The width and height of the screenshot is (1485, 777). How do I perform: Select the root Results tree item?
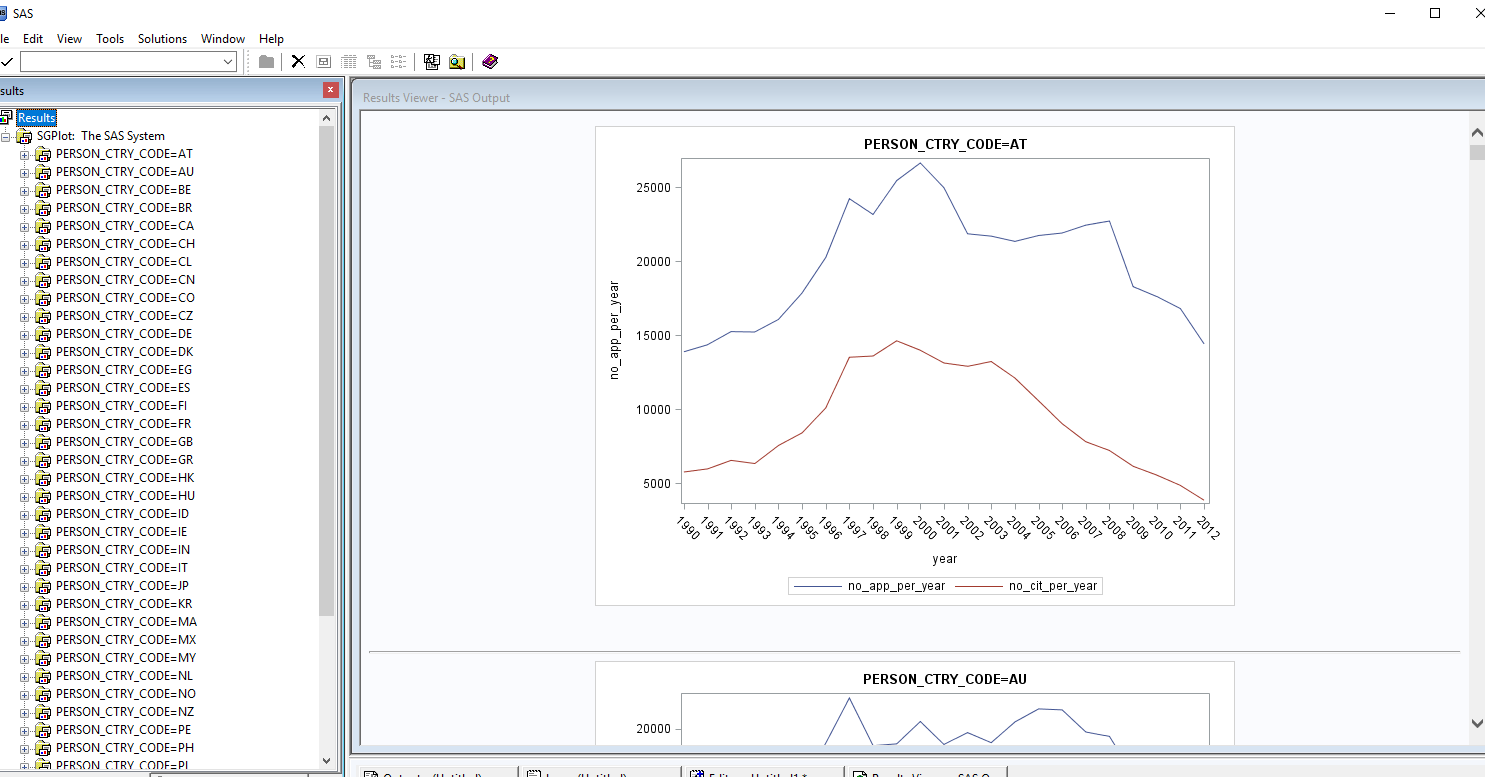pyautogui.click(x=36, y=118)
